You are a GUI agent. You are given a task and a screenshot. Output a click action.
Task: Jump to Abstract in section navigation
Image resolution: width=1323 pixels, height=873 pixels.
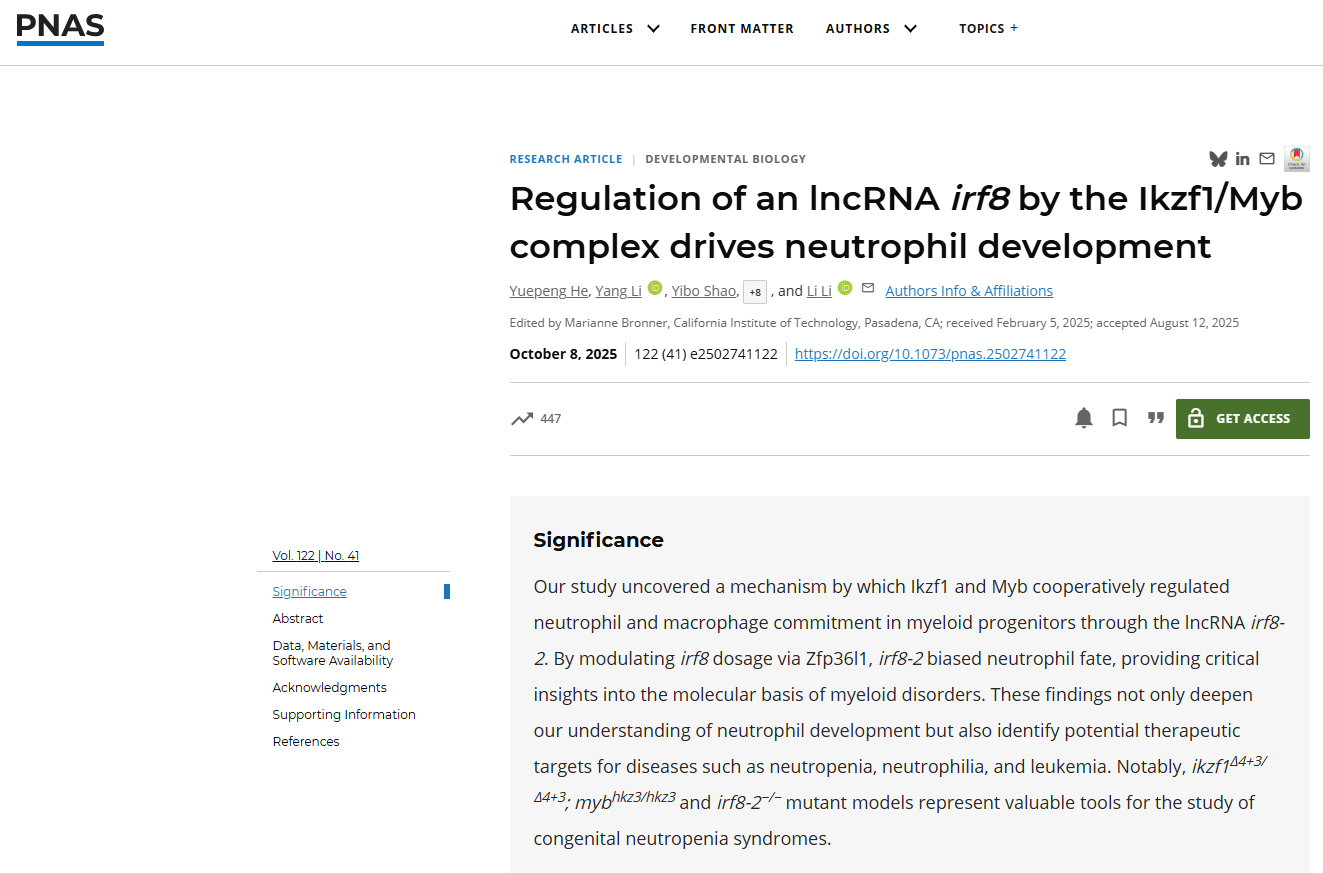point(298,618)
